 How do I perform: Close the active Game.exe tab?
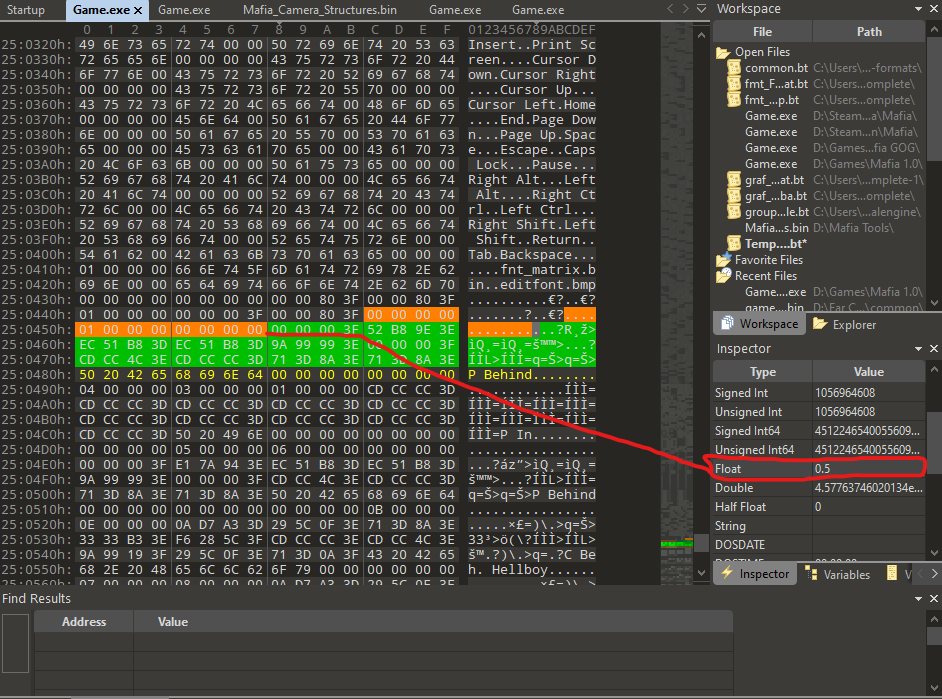tap(137, 10)
